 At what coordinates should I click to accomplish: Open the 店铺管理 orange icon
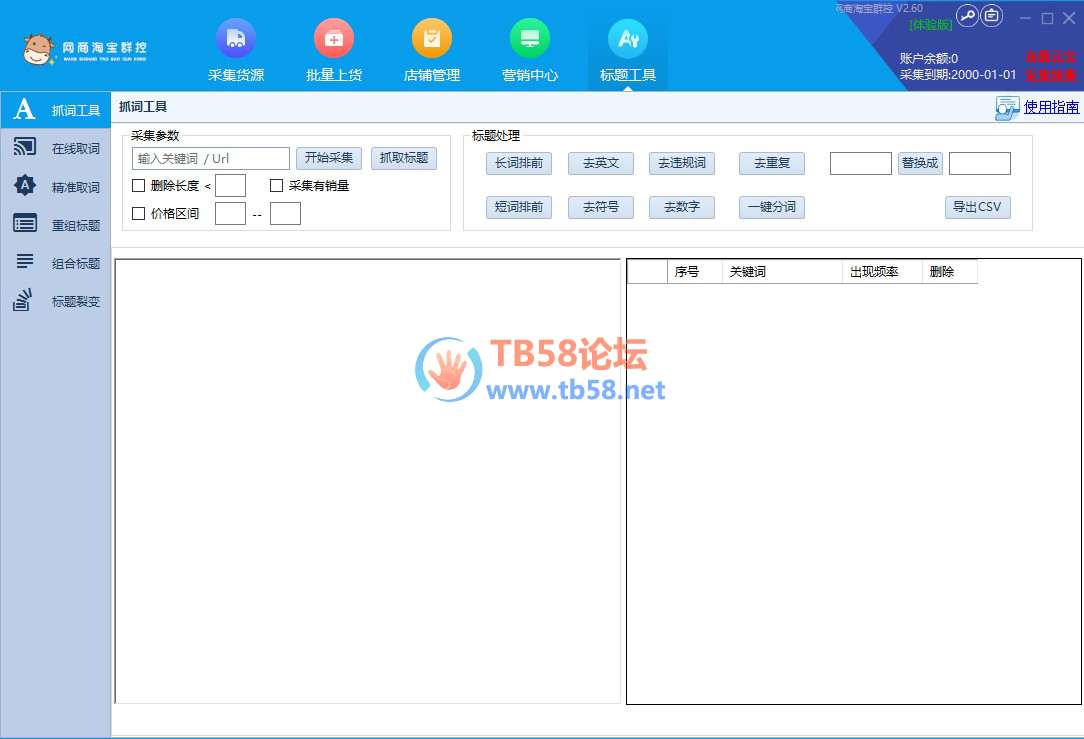click(x=431, y=38)
